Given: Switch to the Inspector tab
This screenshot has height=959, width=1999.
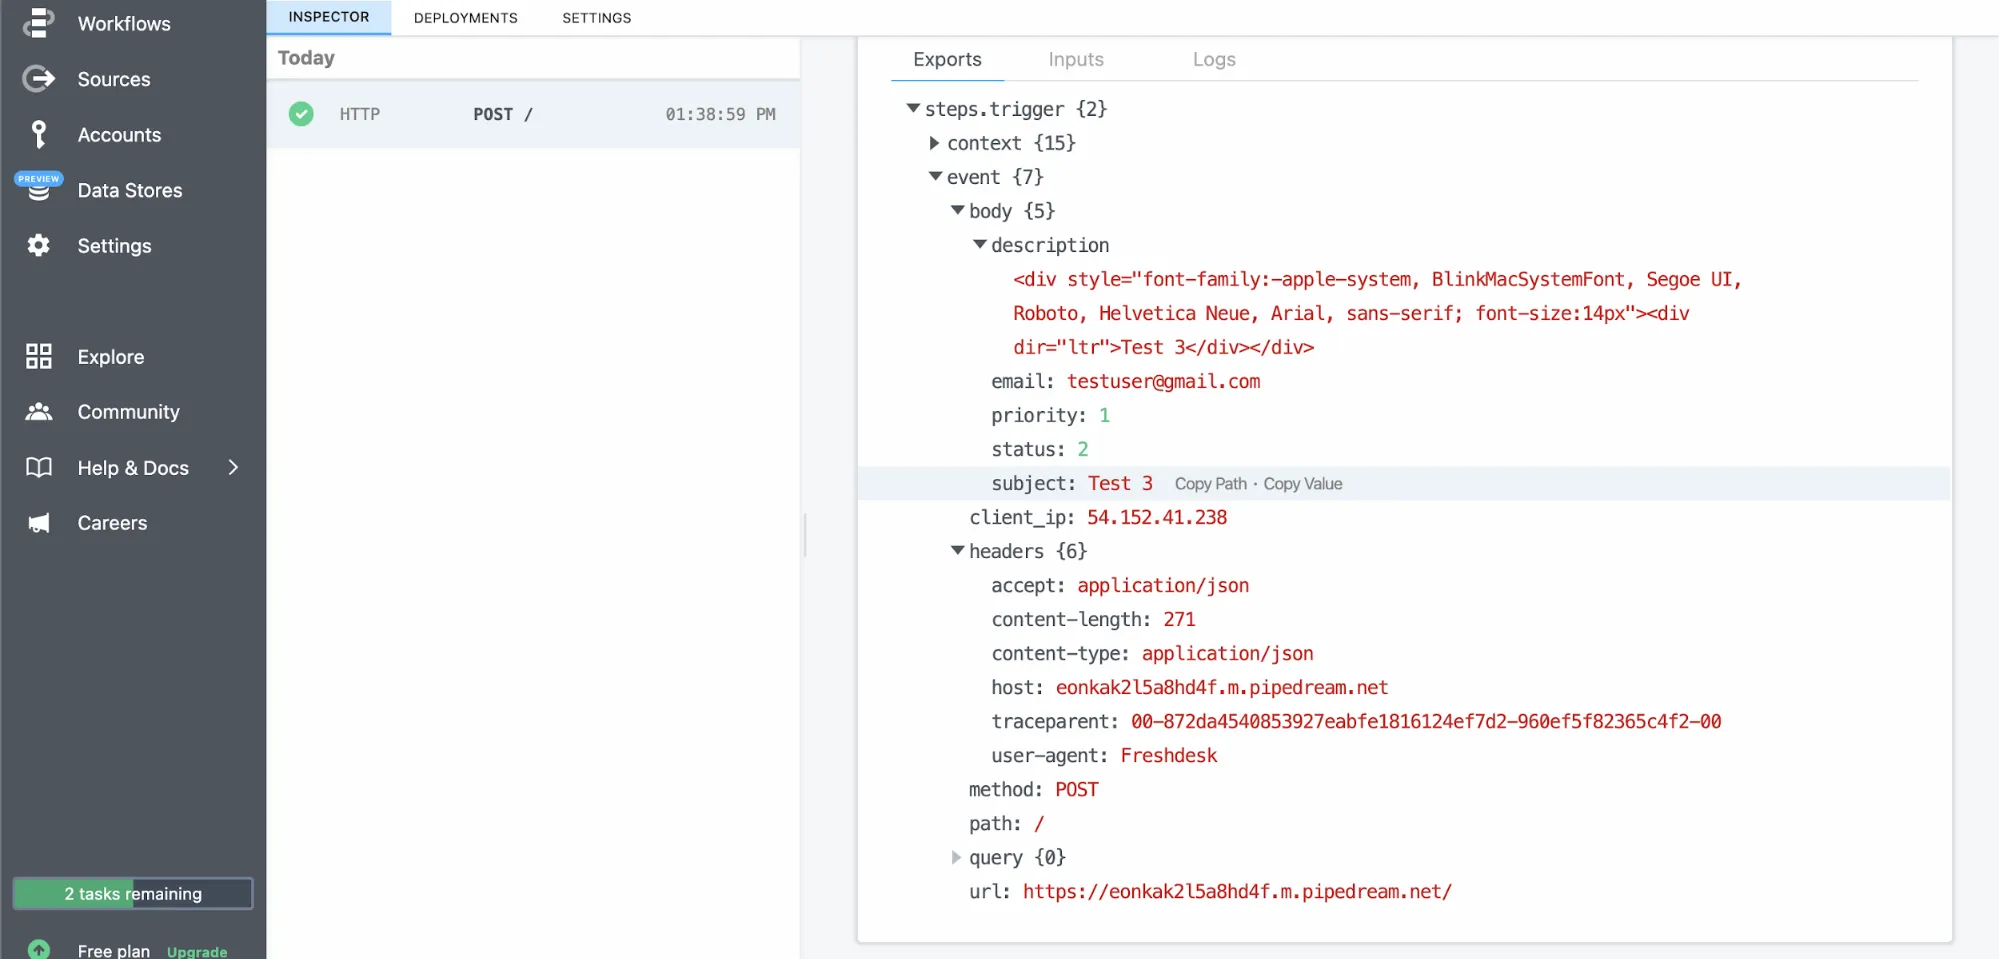Looking at the screenshot, I should [329, 17].
